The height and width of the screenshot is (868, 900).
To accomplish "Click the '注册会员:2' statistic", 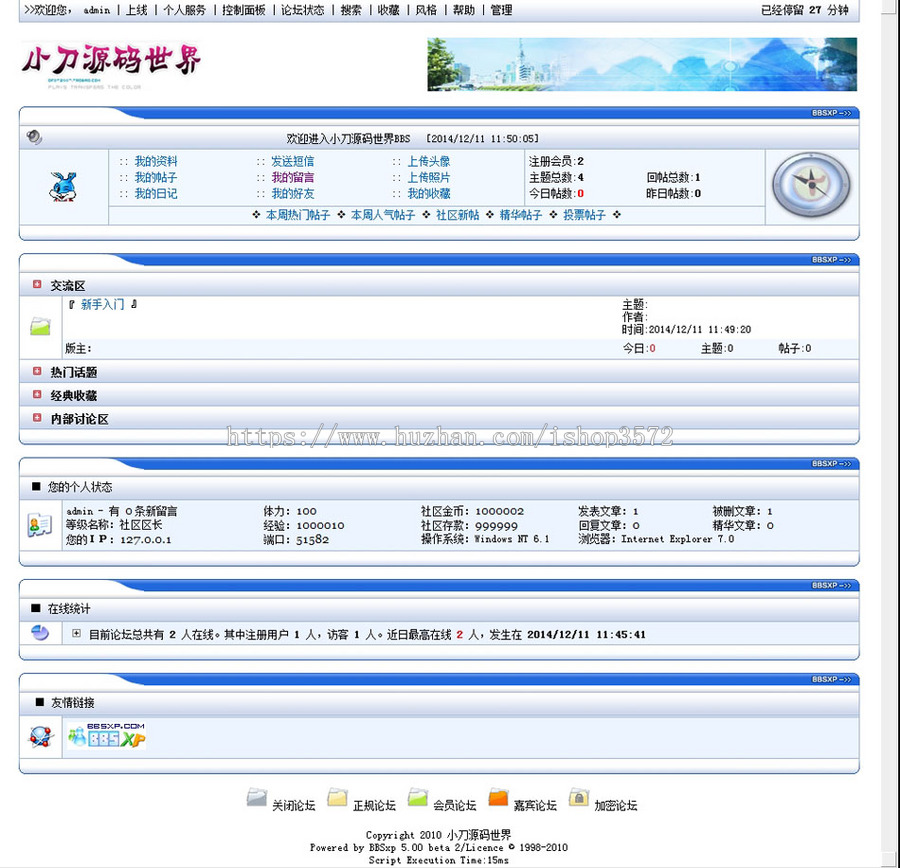I will (556, 161).
